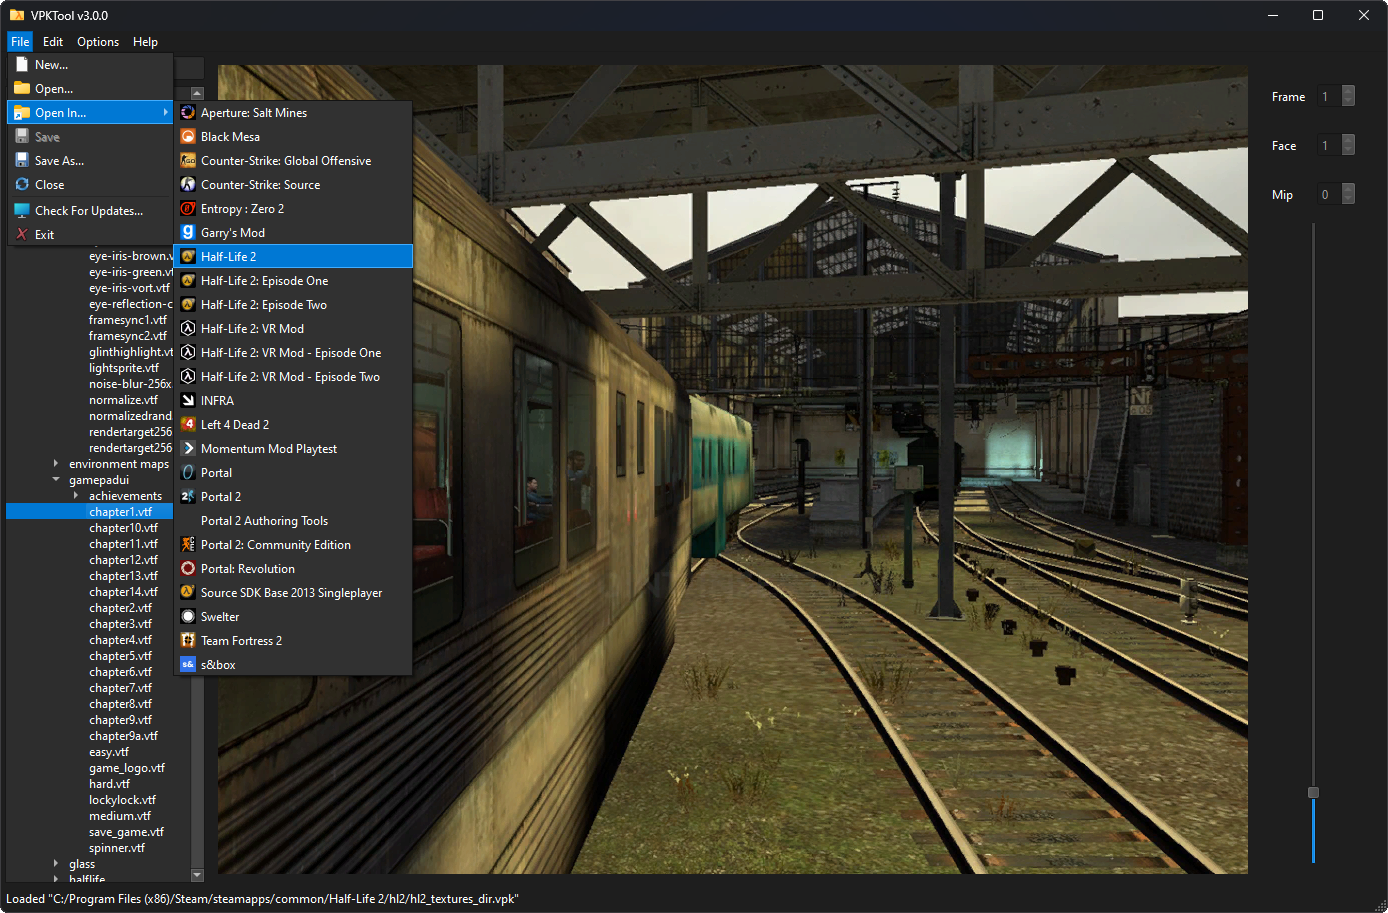Image resolution: width=1388 pixels, height=913 pixels.
Task: Click the Swelter game icon
Action: 188,616
